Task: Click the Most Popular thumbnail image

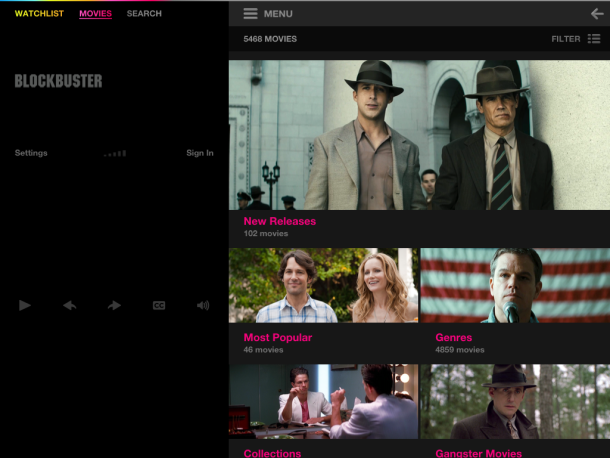Action: pos(323,285)
